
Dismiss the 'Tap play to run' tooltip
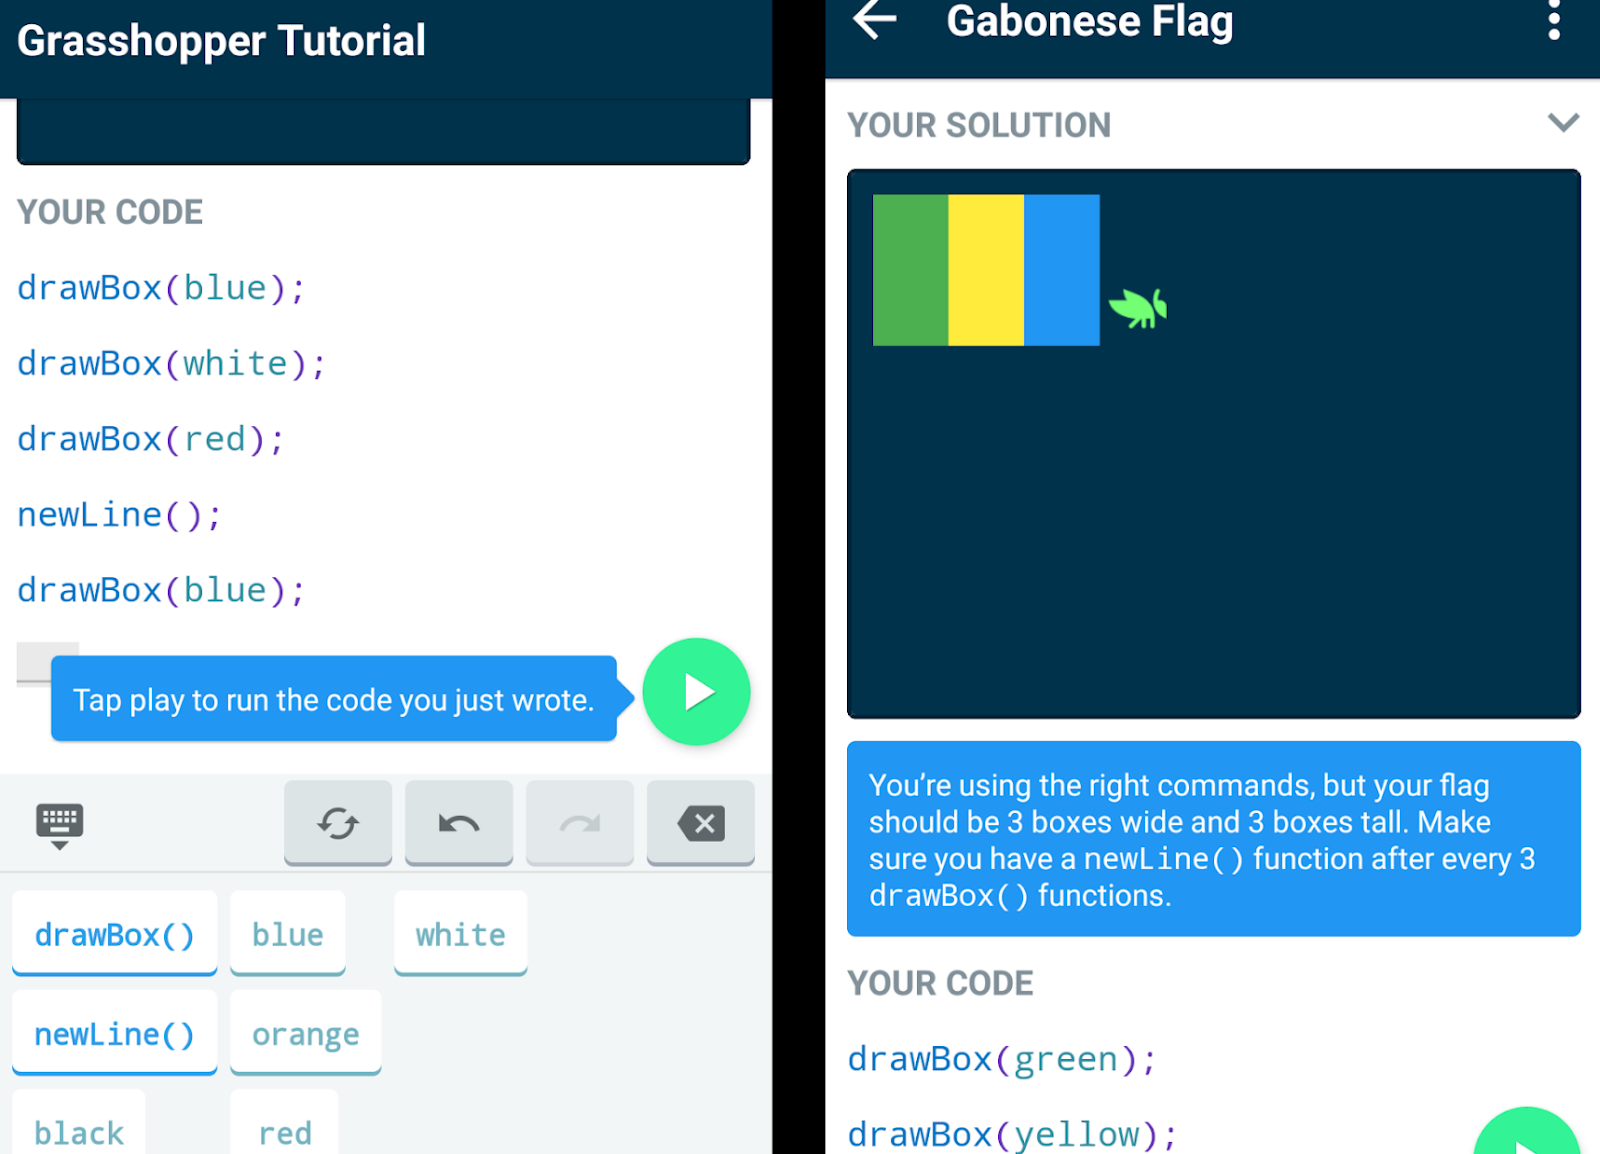pos(335,700)
